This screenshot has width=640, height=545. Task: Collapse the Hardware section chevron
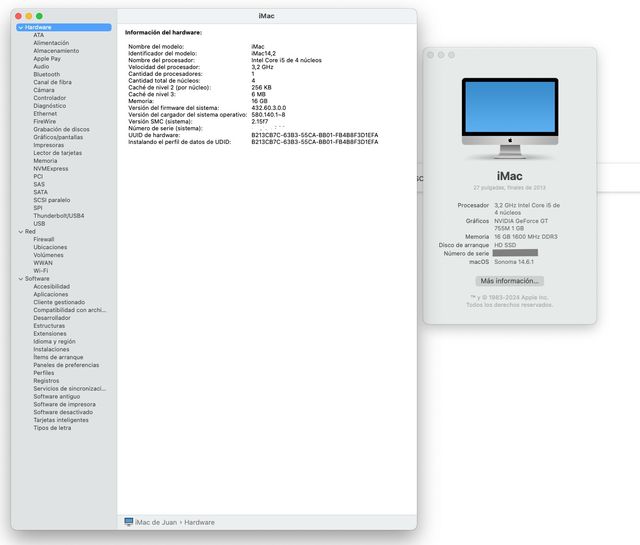tap(20, 27)
